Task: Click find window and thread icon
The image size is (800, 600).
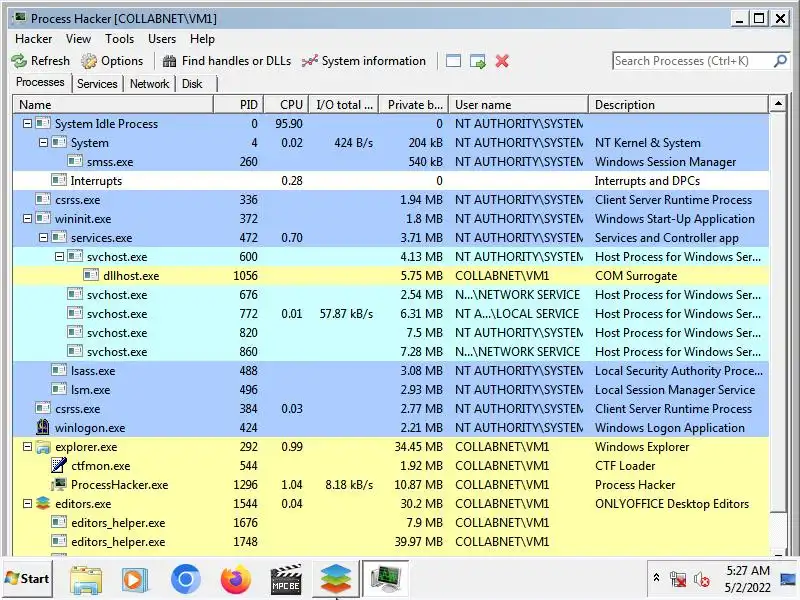Action: pos(478,61)
